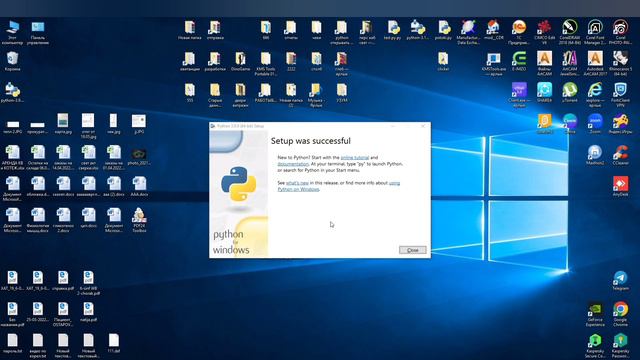This screenshot has width=640, height=360.
Task: Select the FortiClient VPN icon
Action: pyautogui.click(x=620, y=94)
